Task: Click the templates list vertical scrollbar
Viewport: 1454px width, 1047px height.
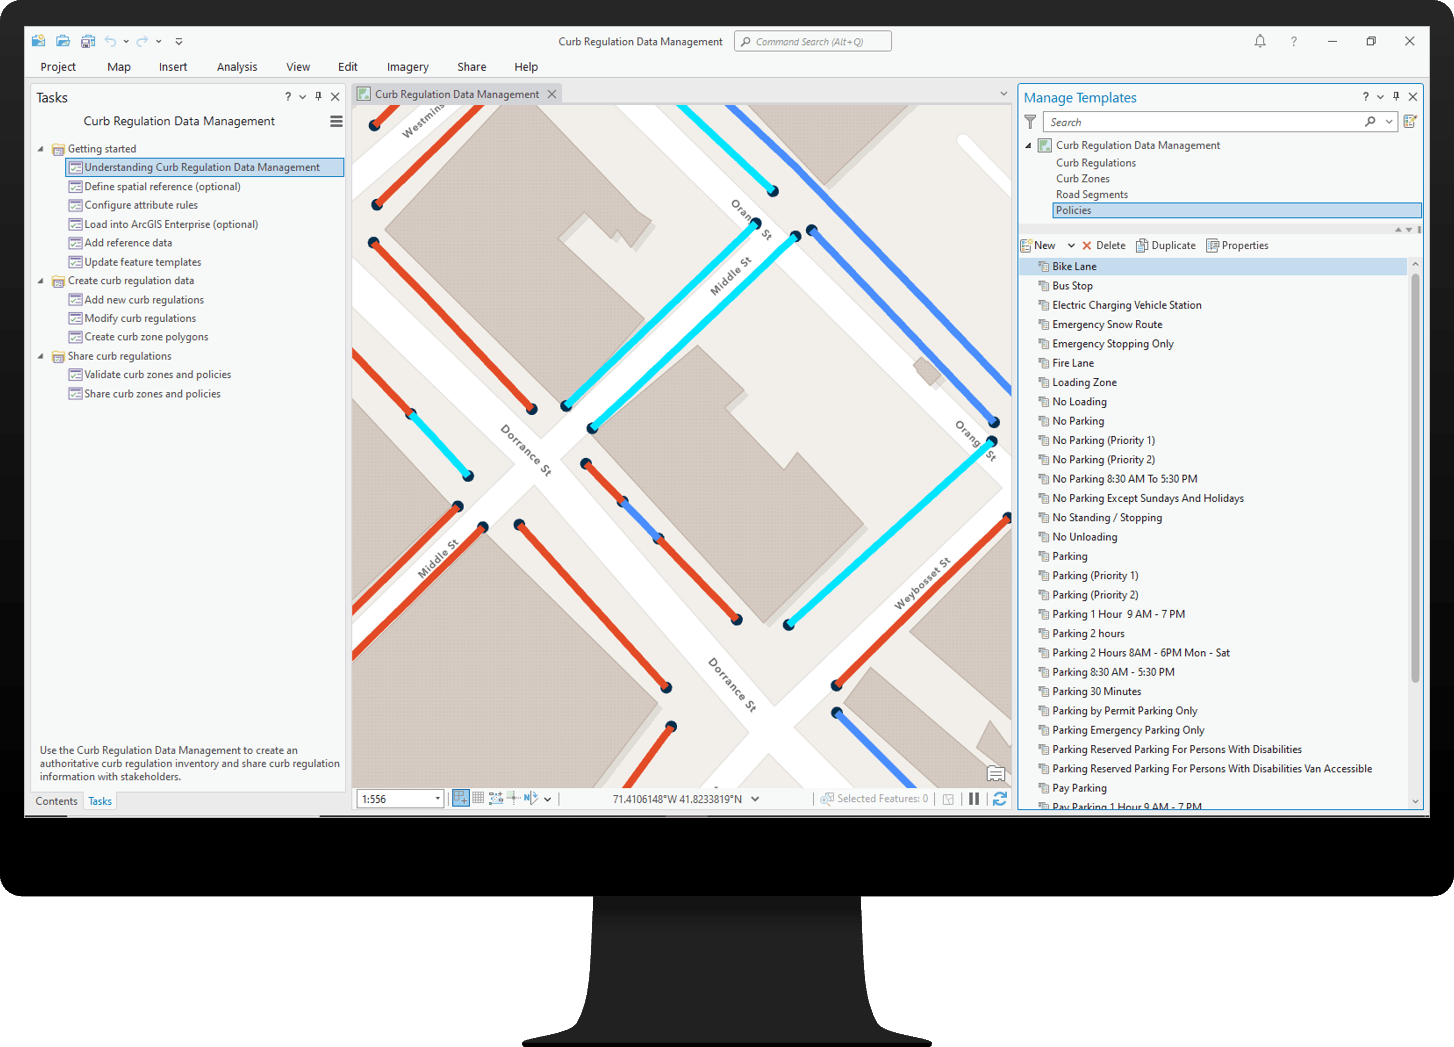Action: (1415, 478)
